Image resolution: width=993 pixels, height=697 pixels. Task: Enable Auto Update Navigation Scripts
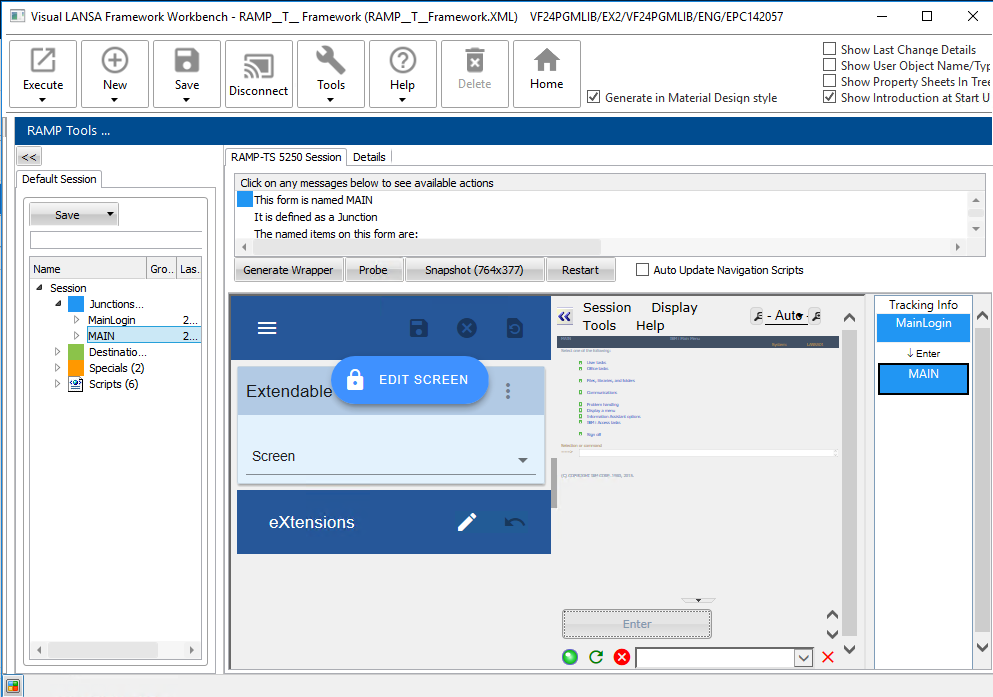pyautogui.click(x=642, y=270)
